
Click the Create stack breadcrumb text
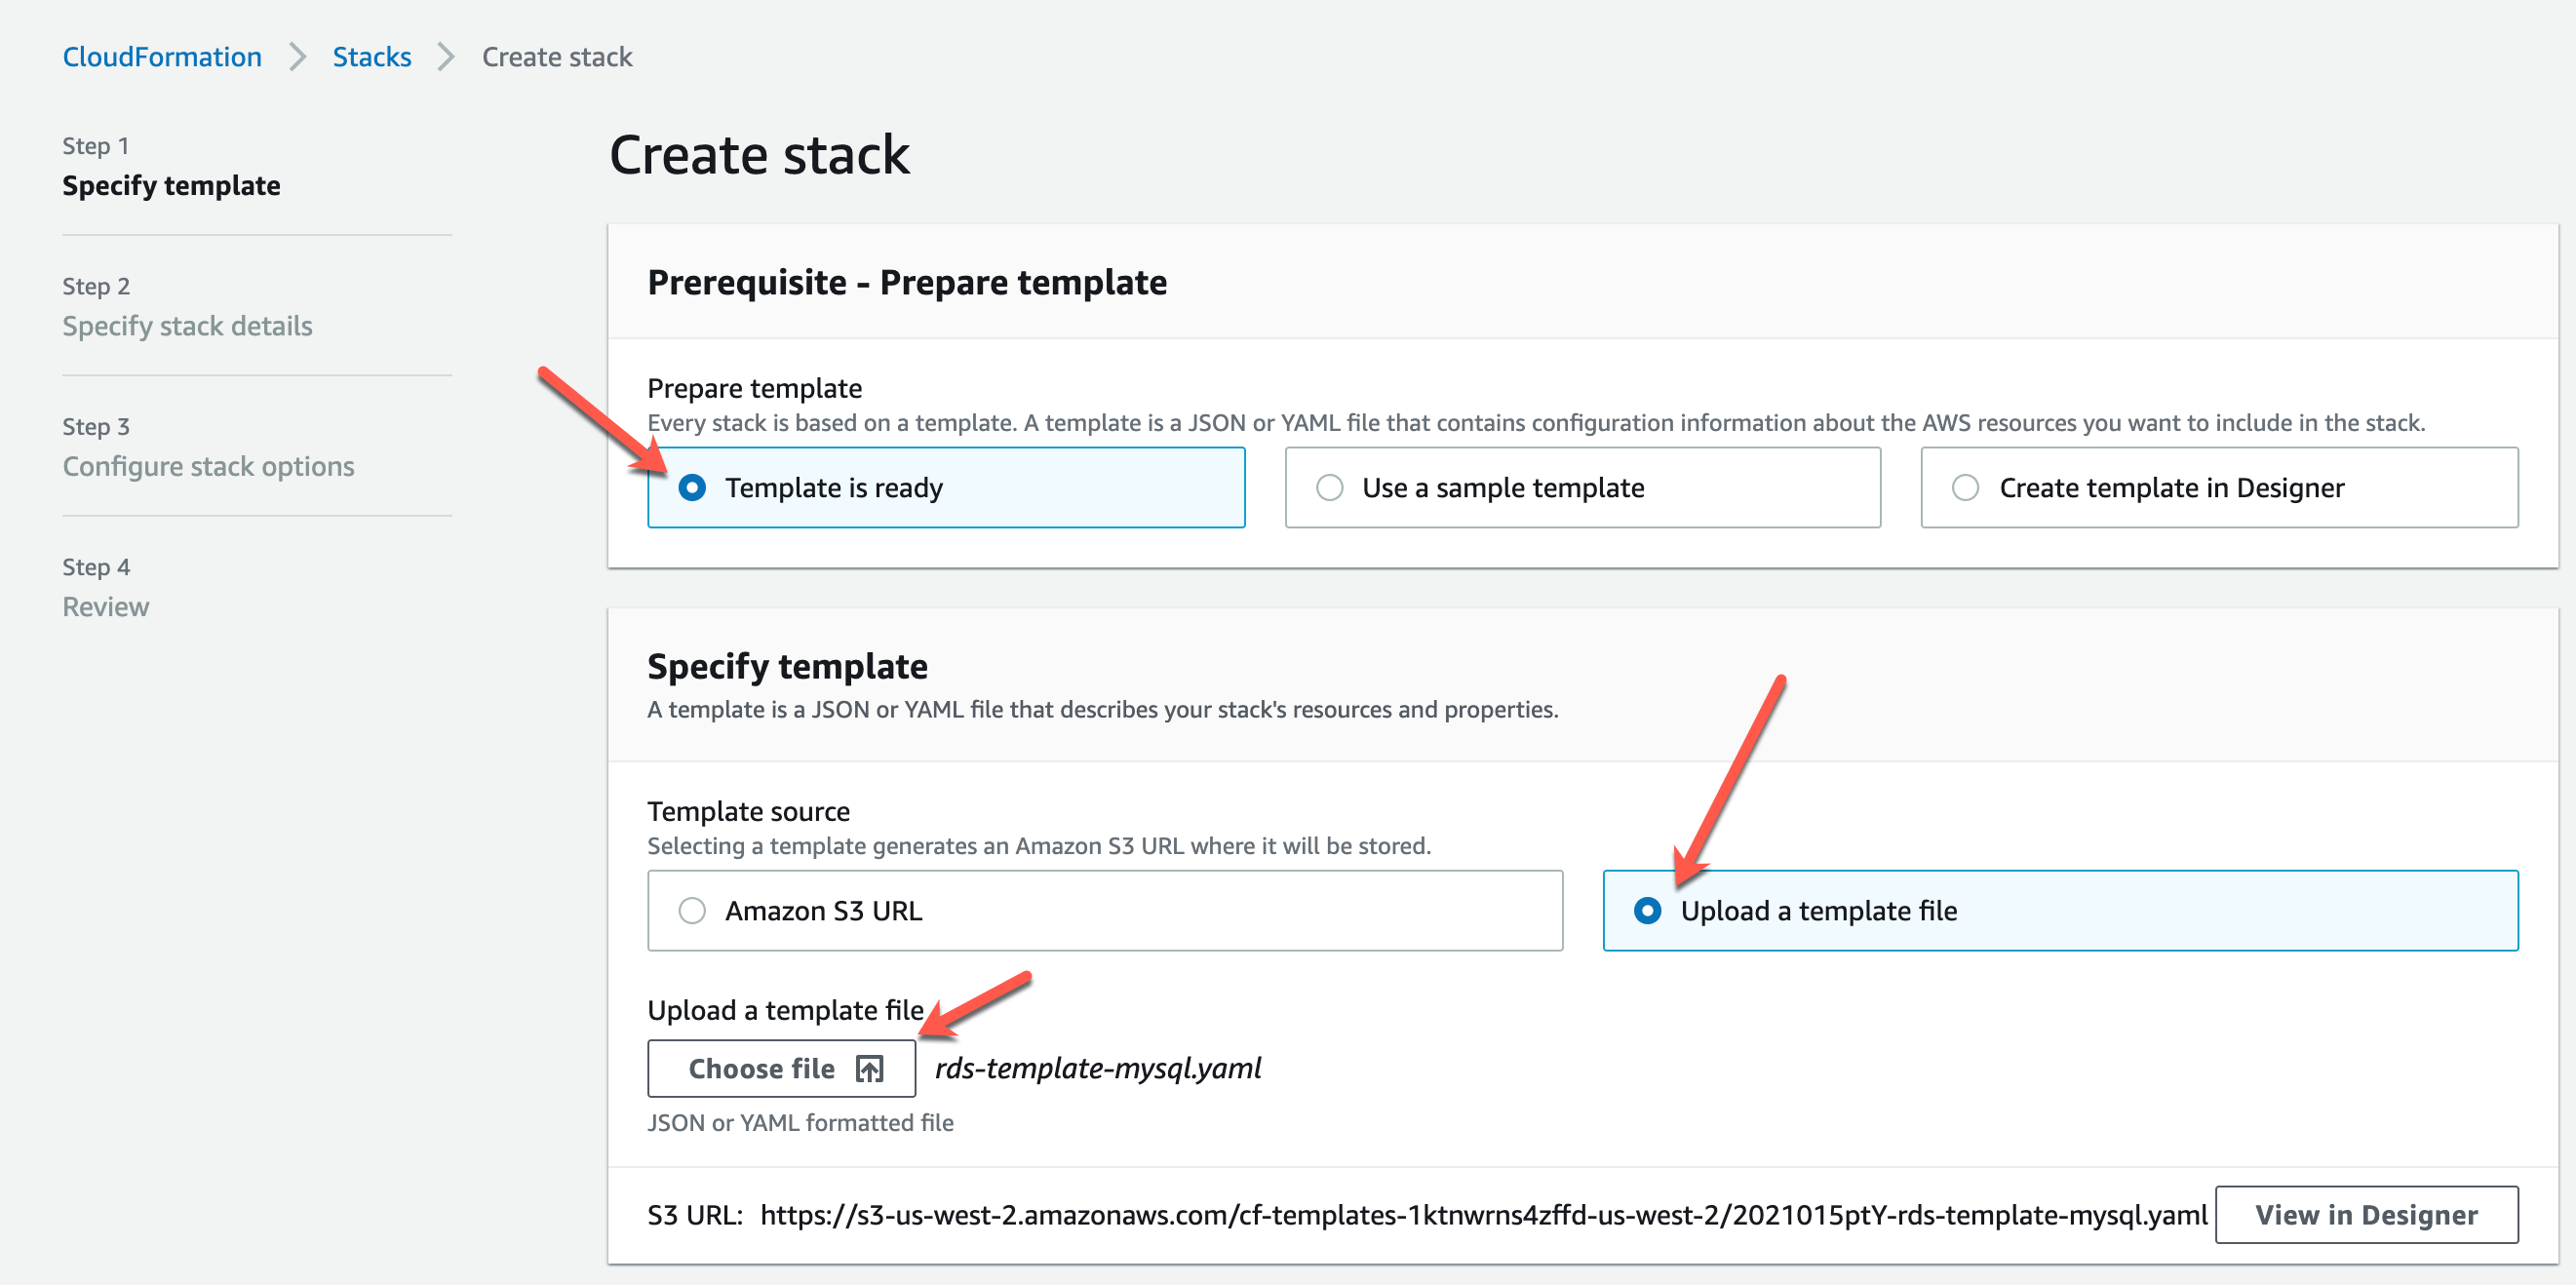pos(557,57)
